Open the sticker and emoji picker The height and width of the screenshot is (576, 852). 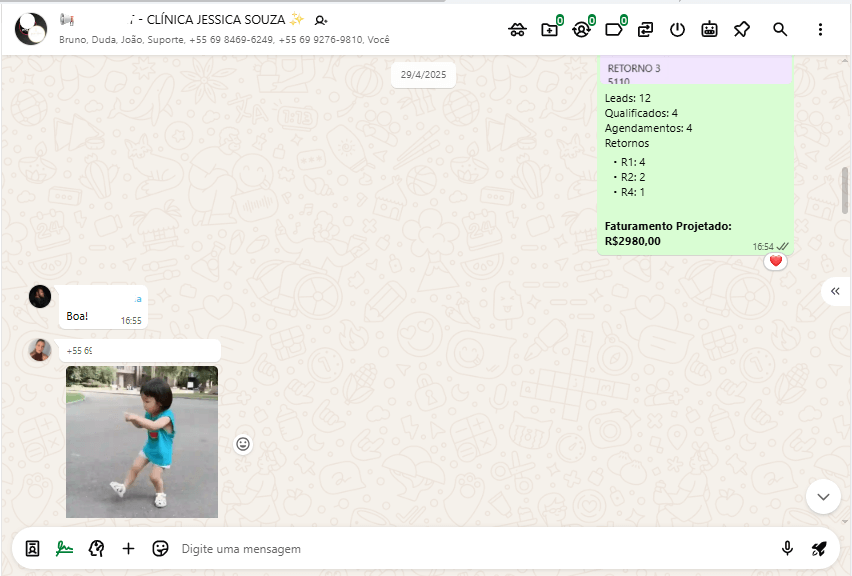click(160, 548)
